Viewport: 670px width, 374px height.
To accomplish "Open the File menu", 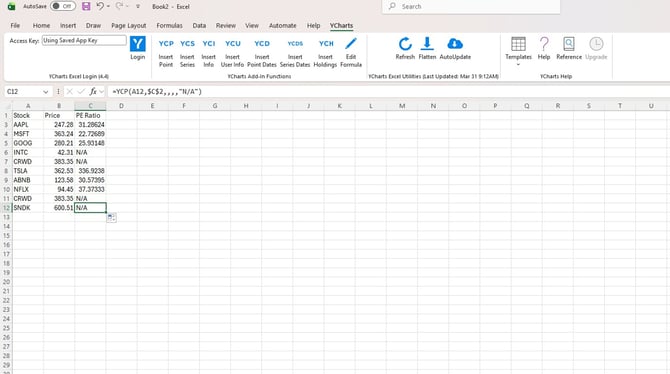I will tap(15, 26).
